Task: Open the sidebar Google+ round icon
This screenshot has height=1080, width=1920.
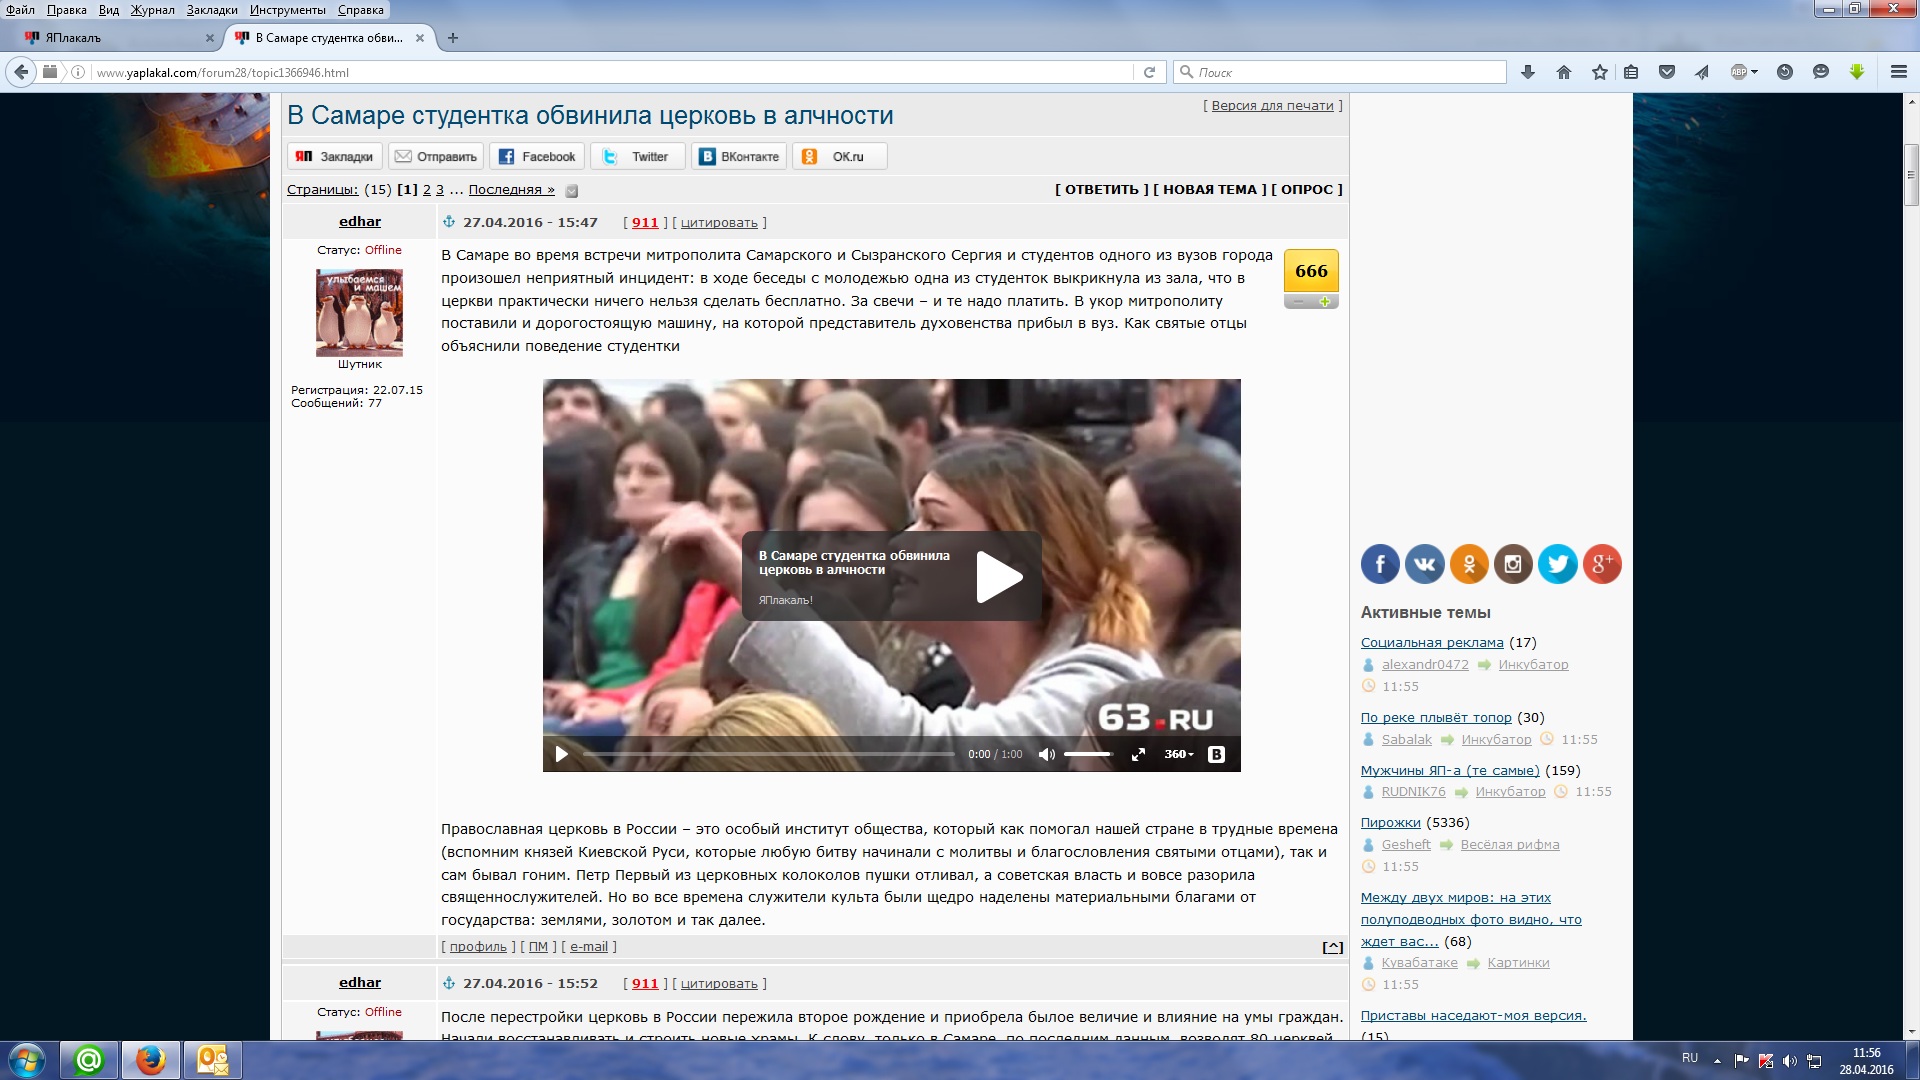Action: 1602,564
